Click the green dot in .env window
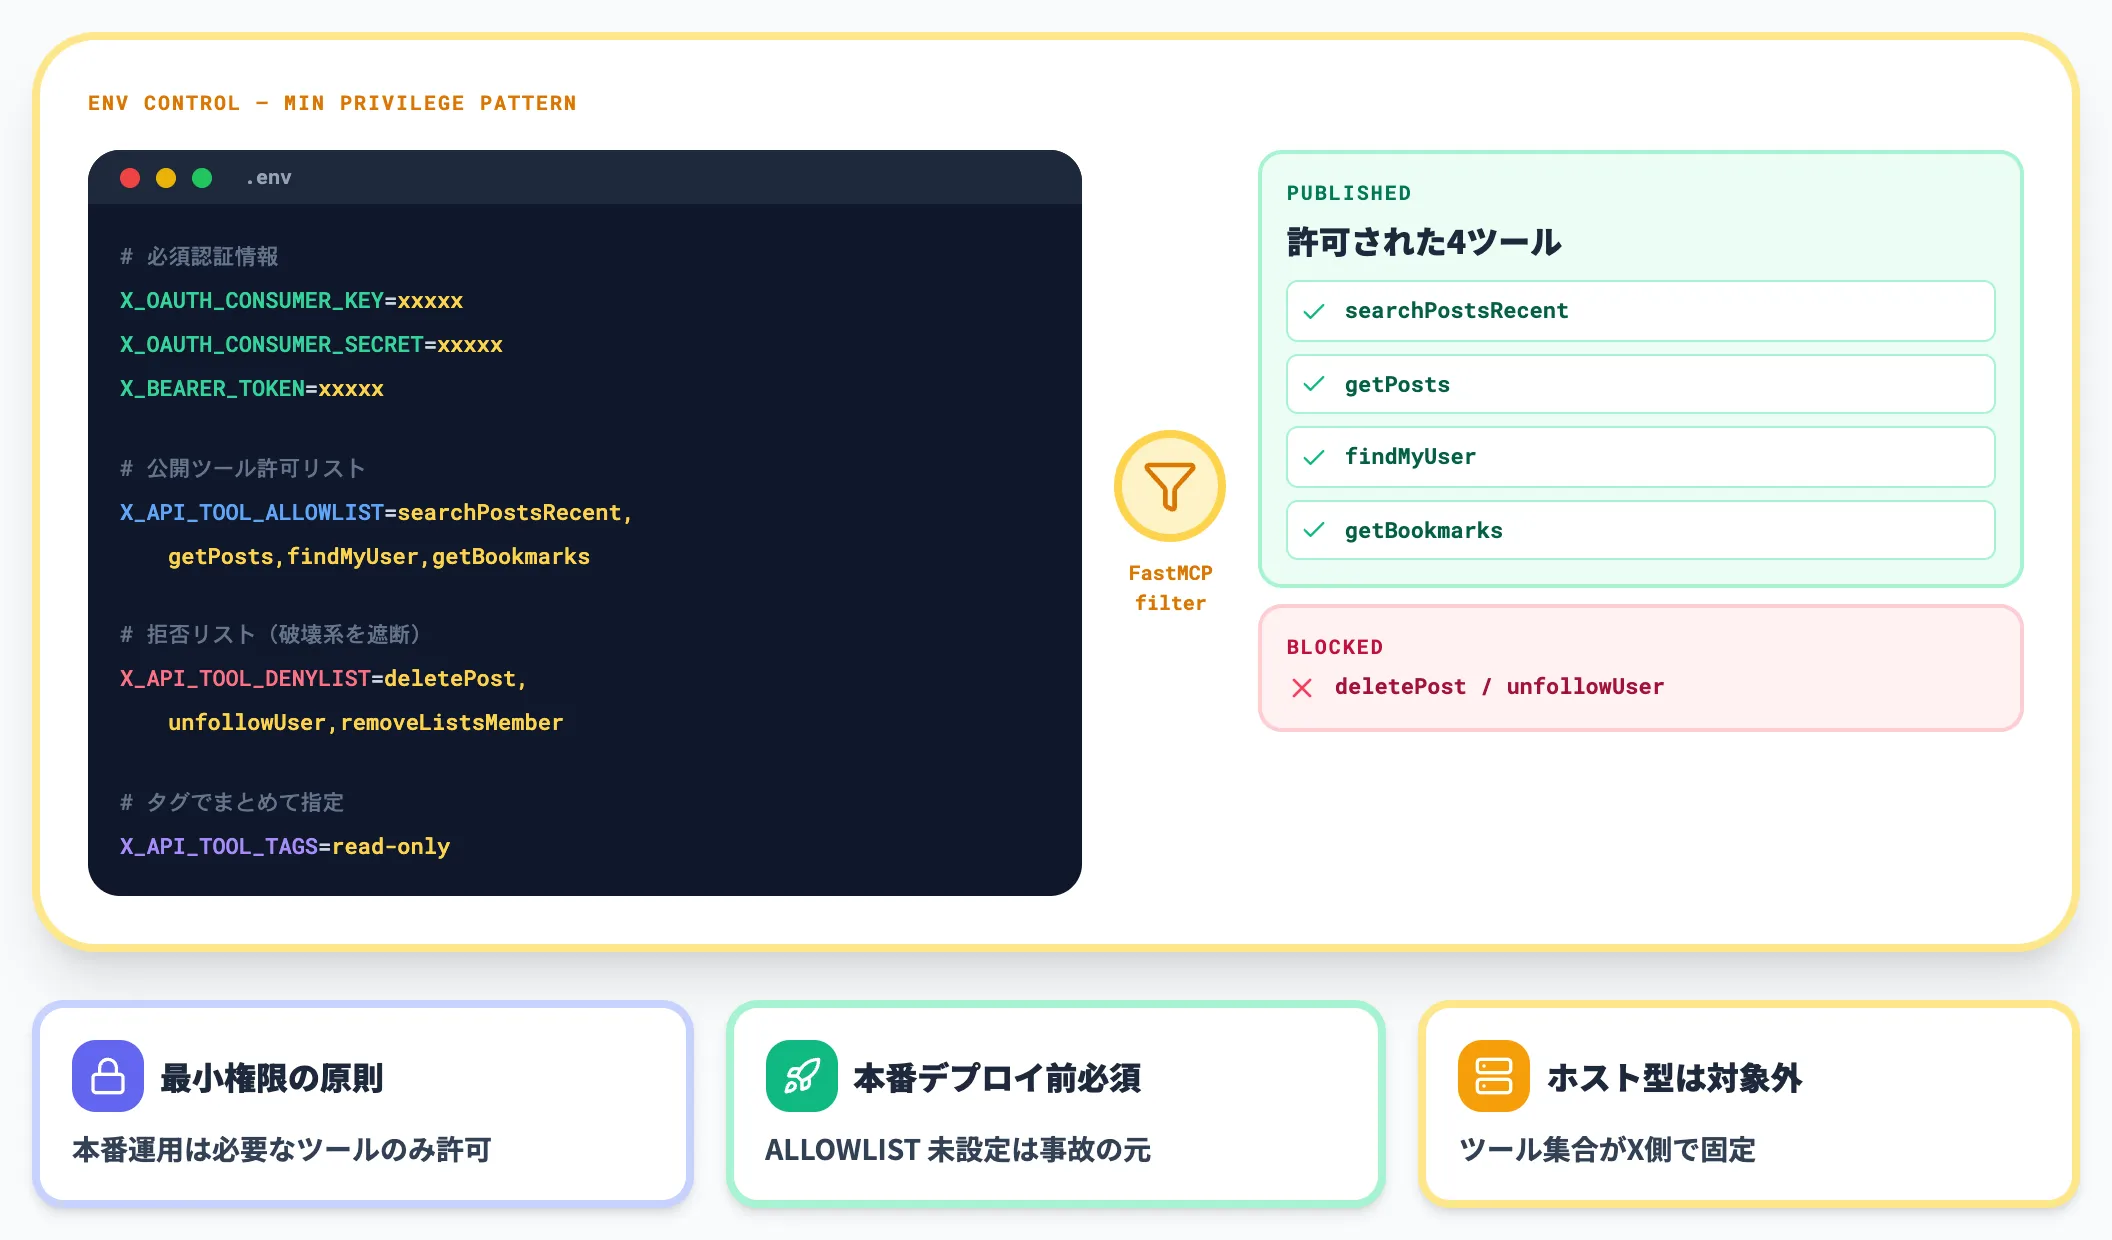 click(202, 178)
